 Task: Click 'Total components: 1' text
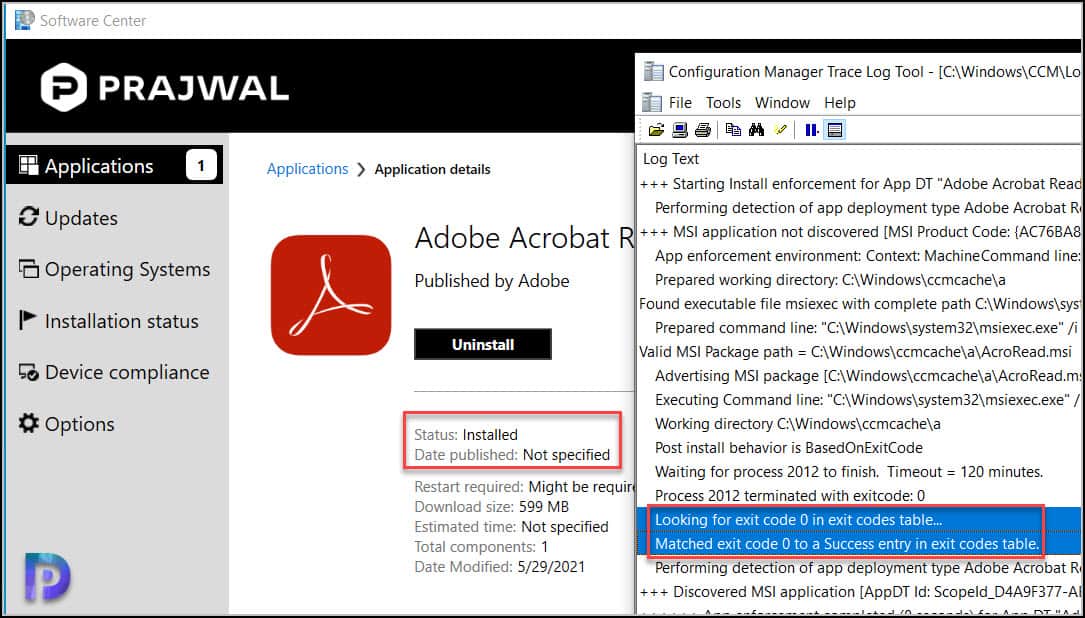pos(481,547)
